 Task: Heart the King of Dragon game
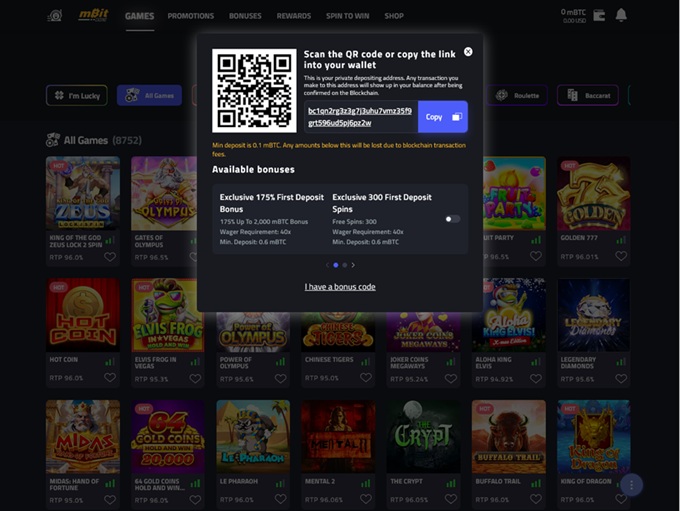621,500
